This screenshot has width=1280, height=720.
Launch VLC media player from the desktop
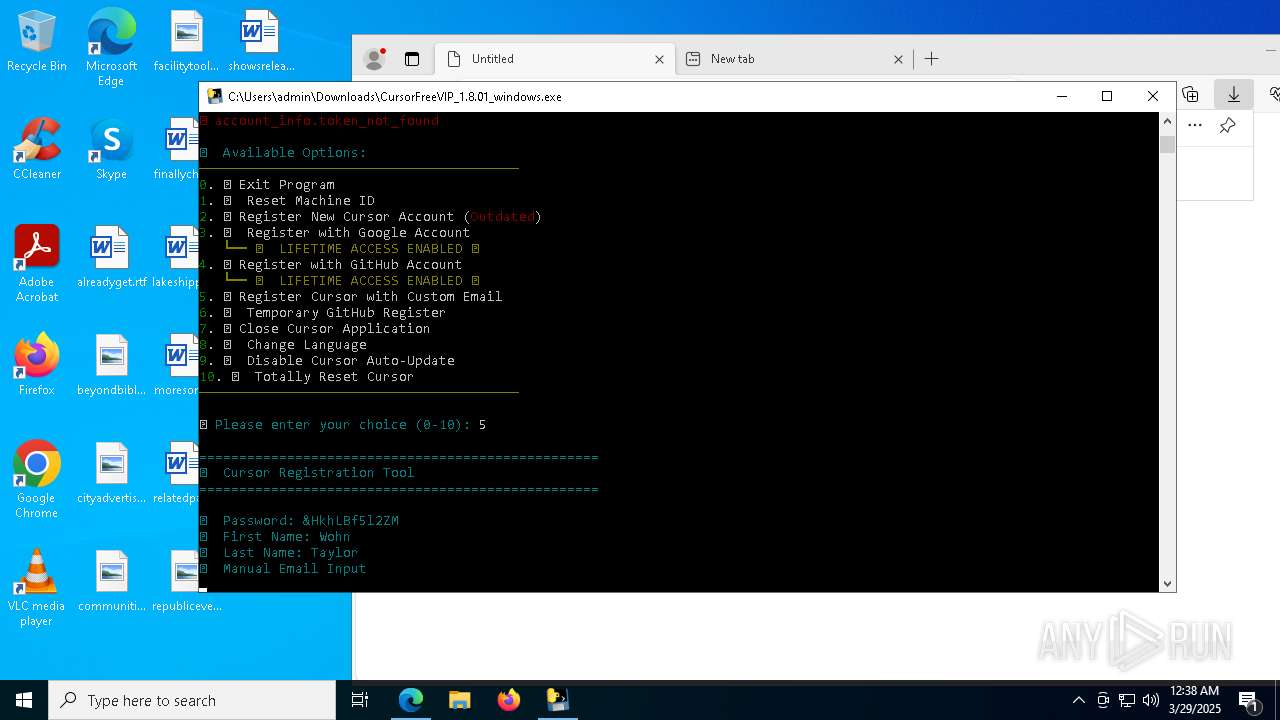pos(36,588)
